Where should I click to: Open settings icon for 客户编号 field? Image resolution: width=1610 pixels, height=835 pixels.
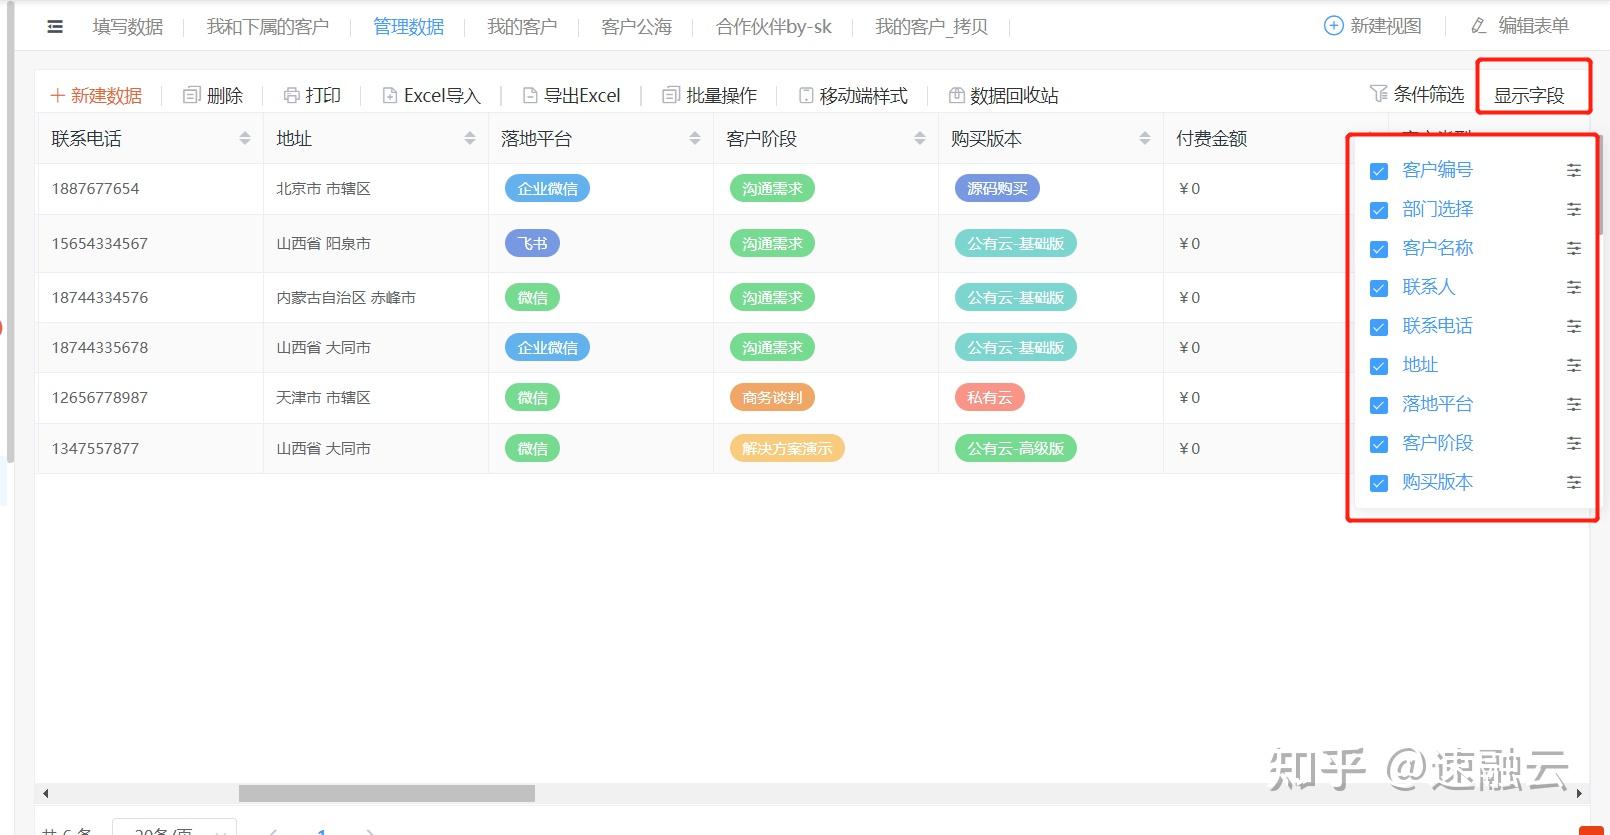pyautogui.click(x=1573, y=170)
